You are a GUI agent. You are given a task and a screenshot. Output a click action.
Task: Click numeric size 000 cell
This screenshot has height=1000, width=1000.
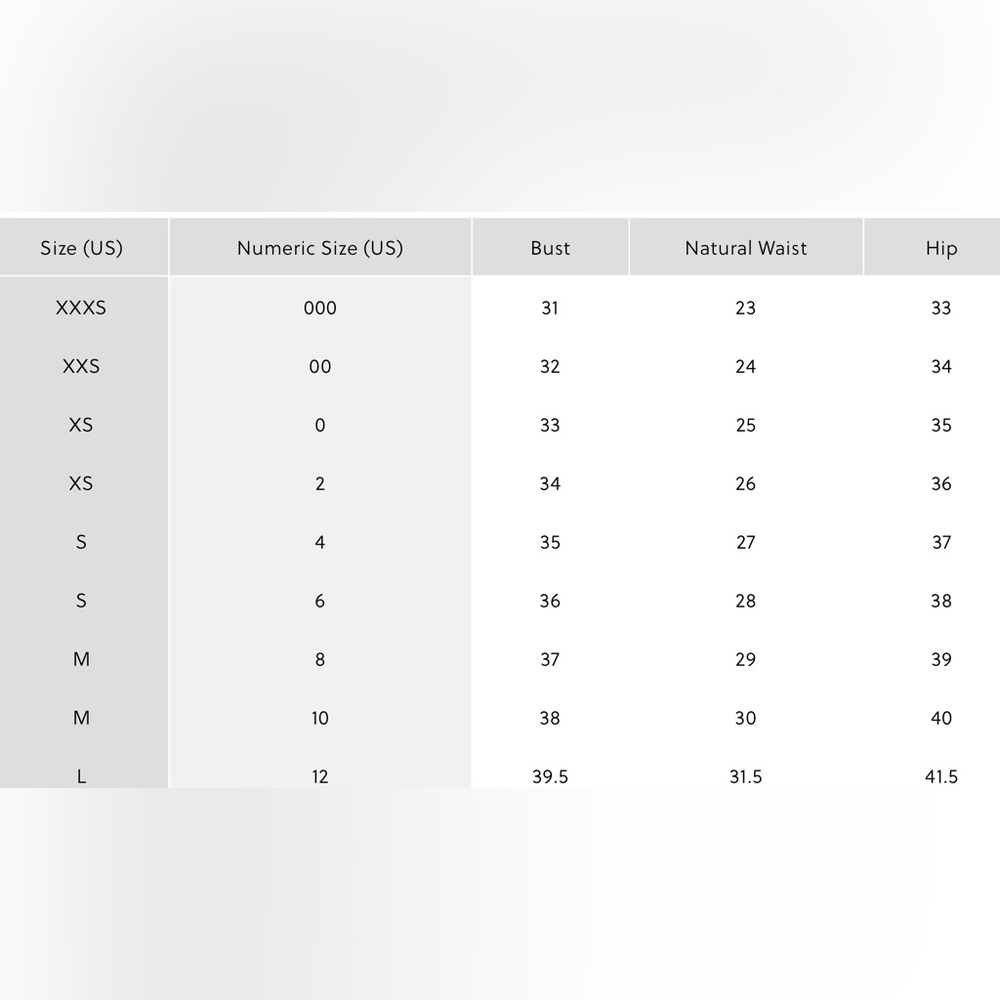point(320,307)
